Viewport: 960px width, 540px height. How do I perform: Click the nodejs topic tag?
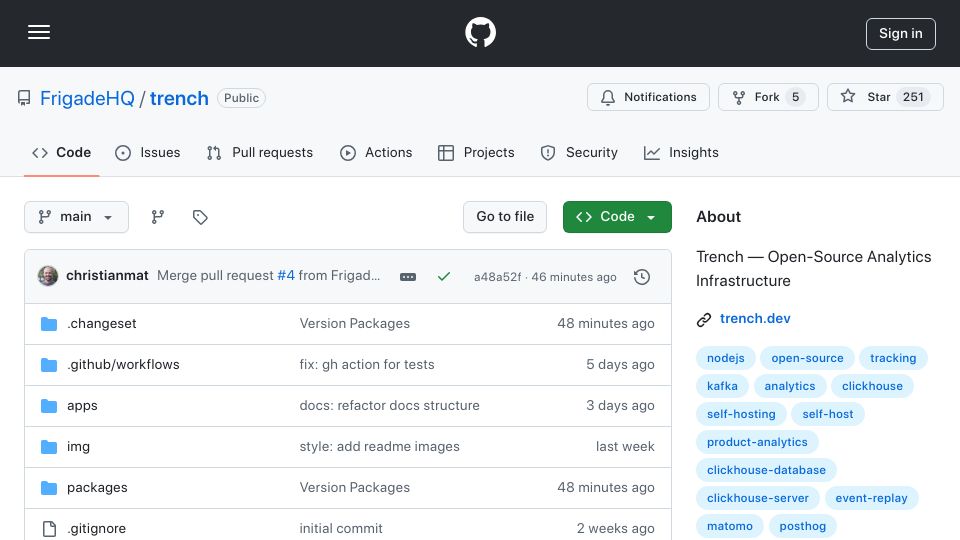[x=726, y=358]
